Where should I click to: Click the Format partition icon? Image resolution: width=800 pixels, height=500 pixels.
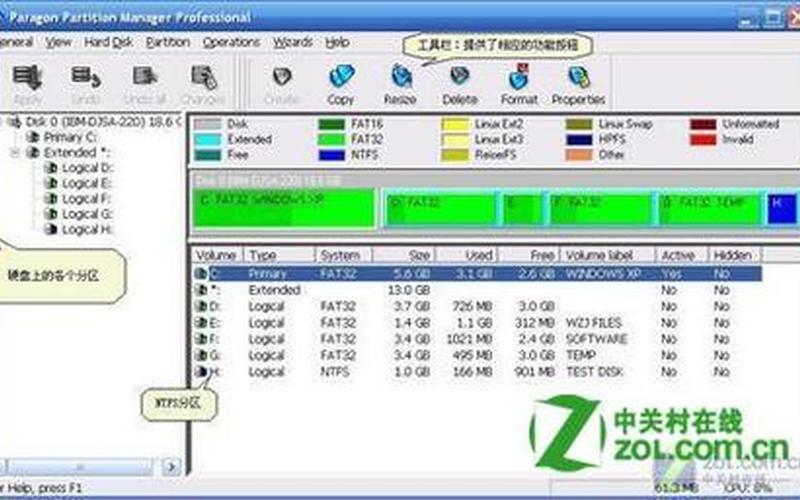click(519, 76)
